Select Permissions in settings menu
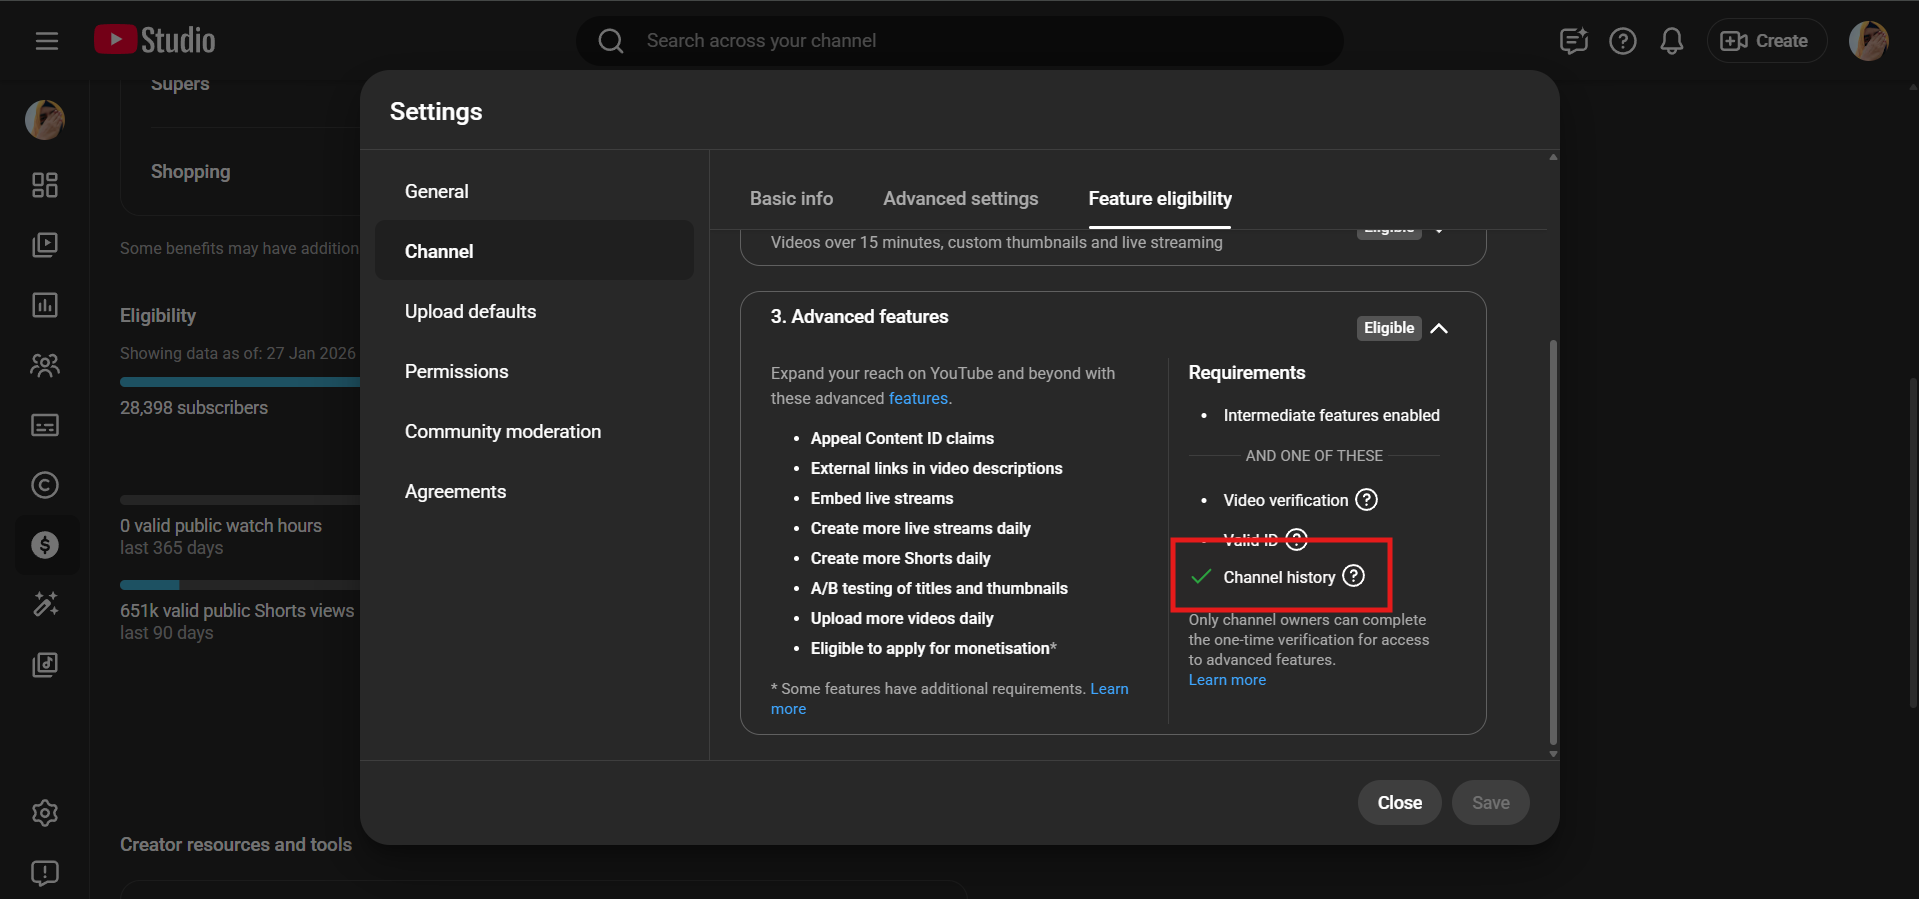This screenshot has width=1919, height=899. [x=456, y=372]
